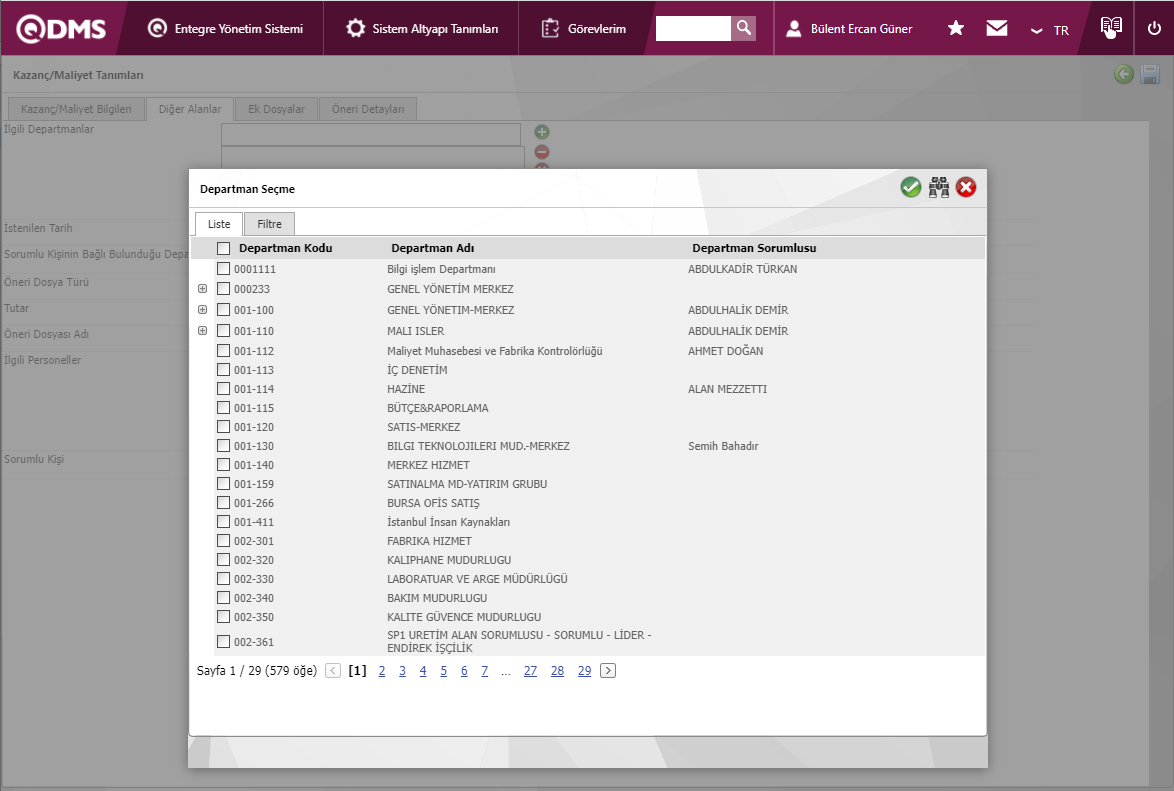The height and width of the screenshot is (791, 1174).
Task: Confirm department selection with green checkmark
Action: (910, 187)
